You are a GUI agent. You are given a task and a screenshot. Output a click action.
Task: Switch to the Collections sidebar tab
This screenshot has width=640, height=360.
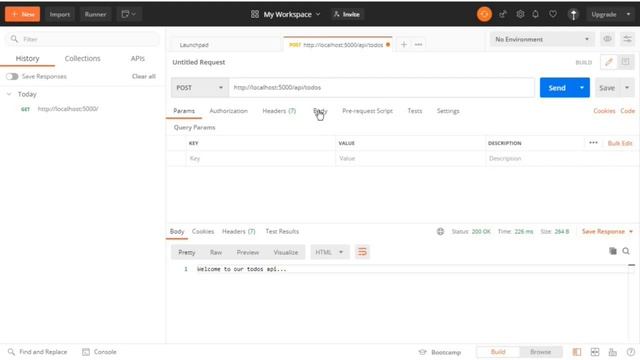click(x=82, y=58)
